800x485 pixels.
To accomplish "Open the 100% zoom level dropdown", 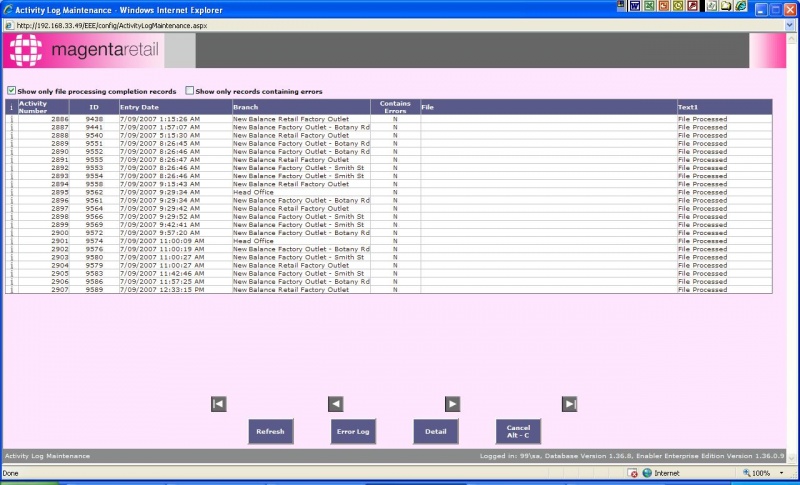I will 781,473.
